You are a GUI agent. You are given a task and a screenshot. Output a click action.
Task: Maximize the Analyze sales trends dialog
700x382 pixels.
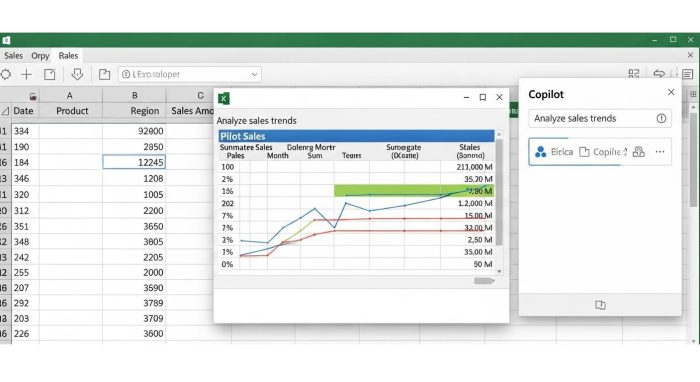pyautogui.click(x=483, y=97)
